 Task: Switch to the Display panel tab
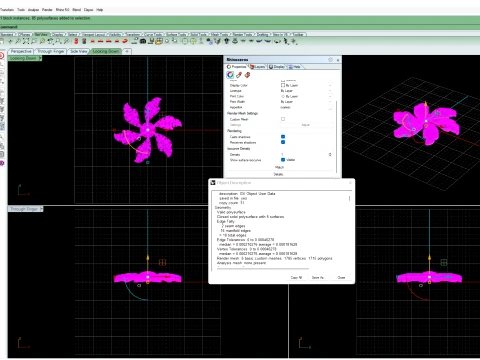(277, 67)
